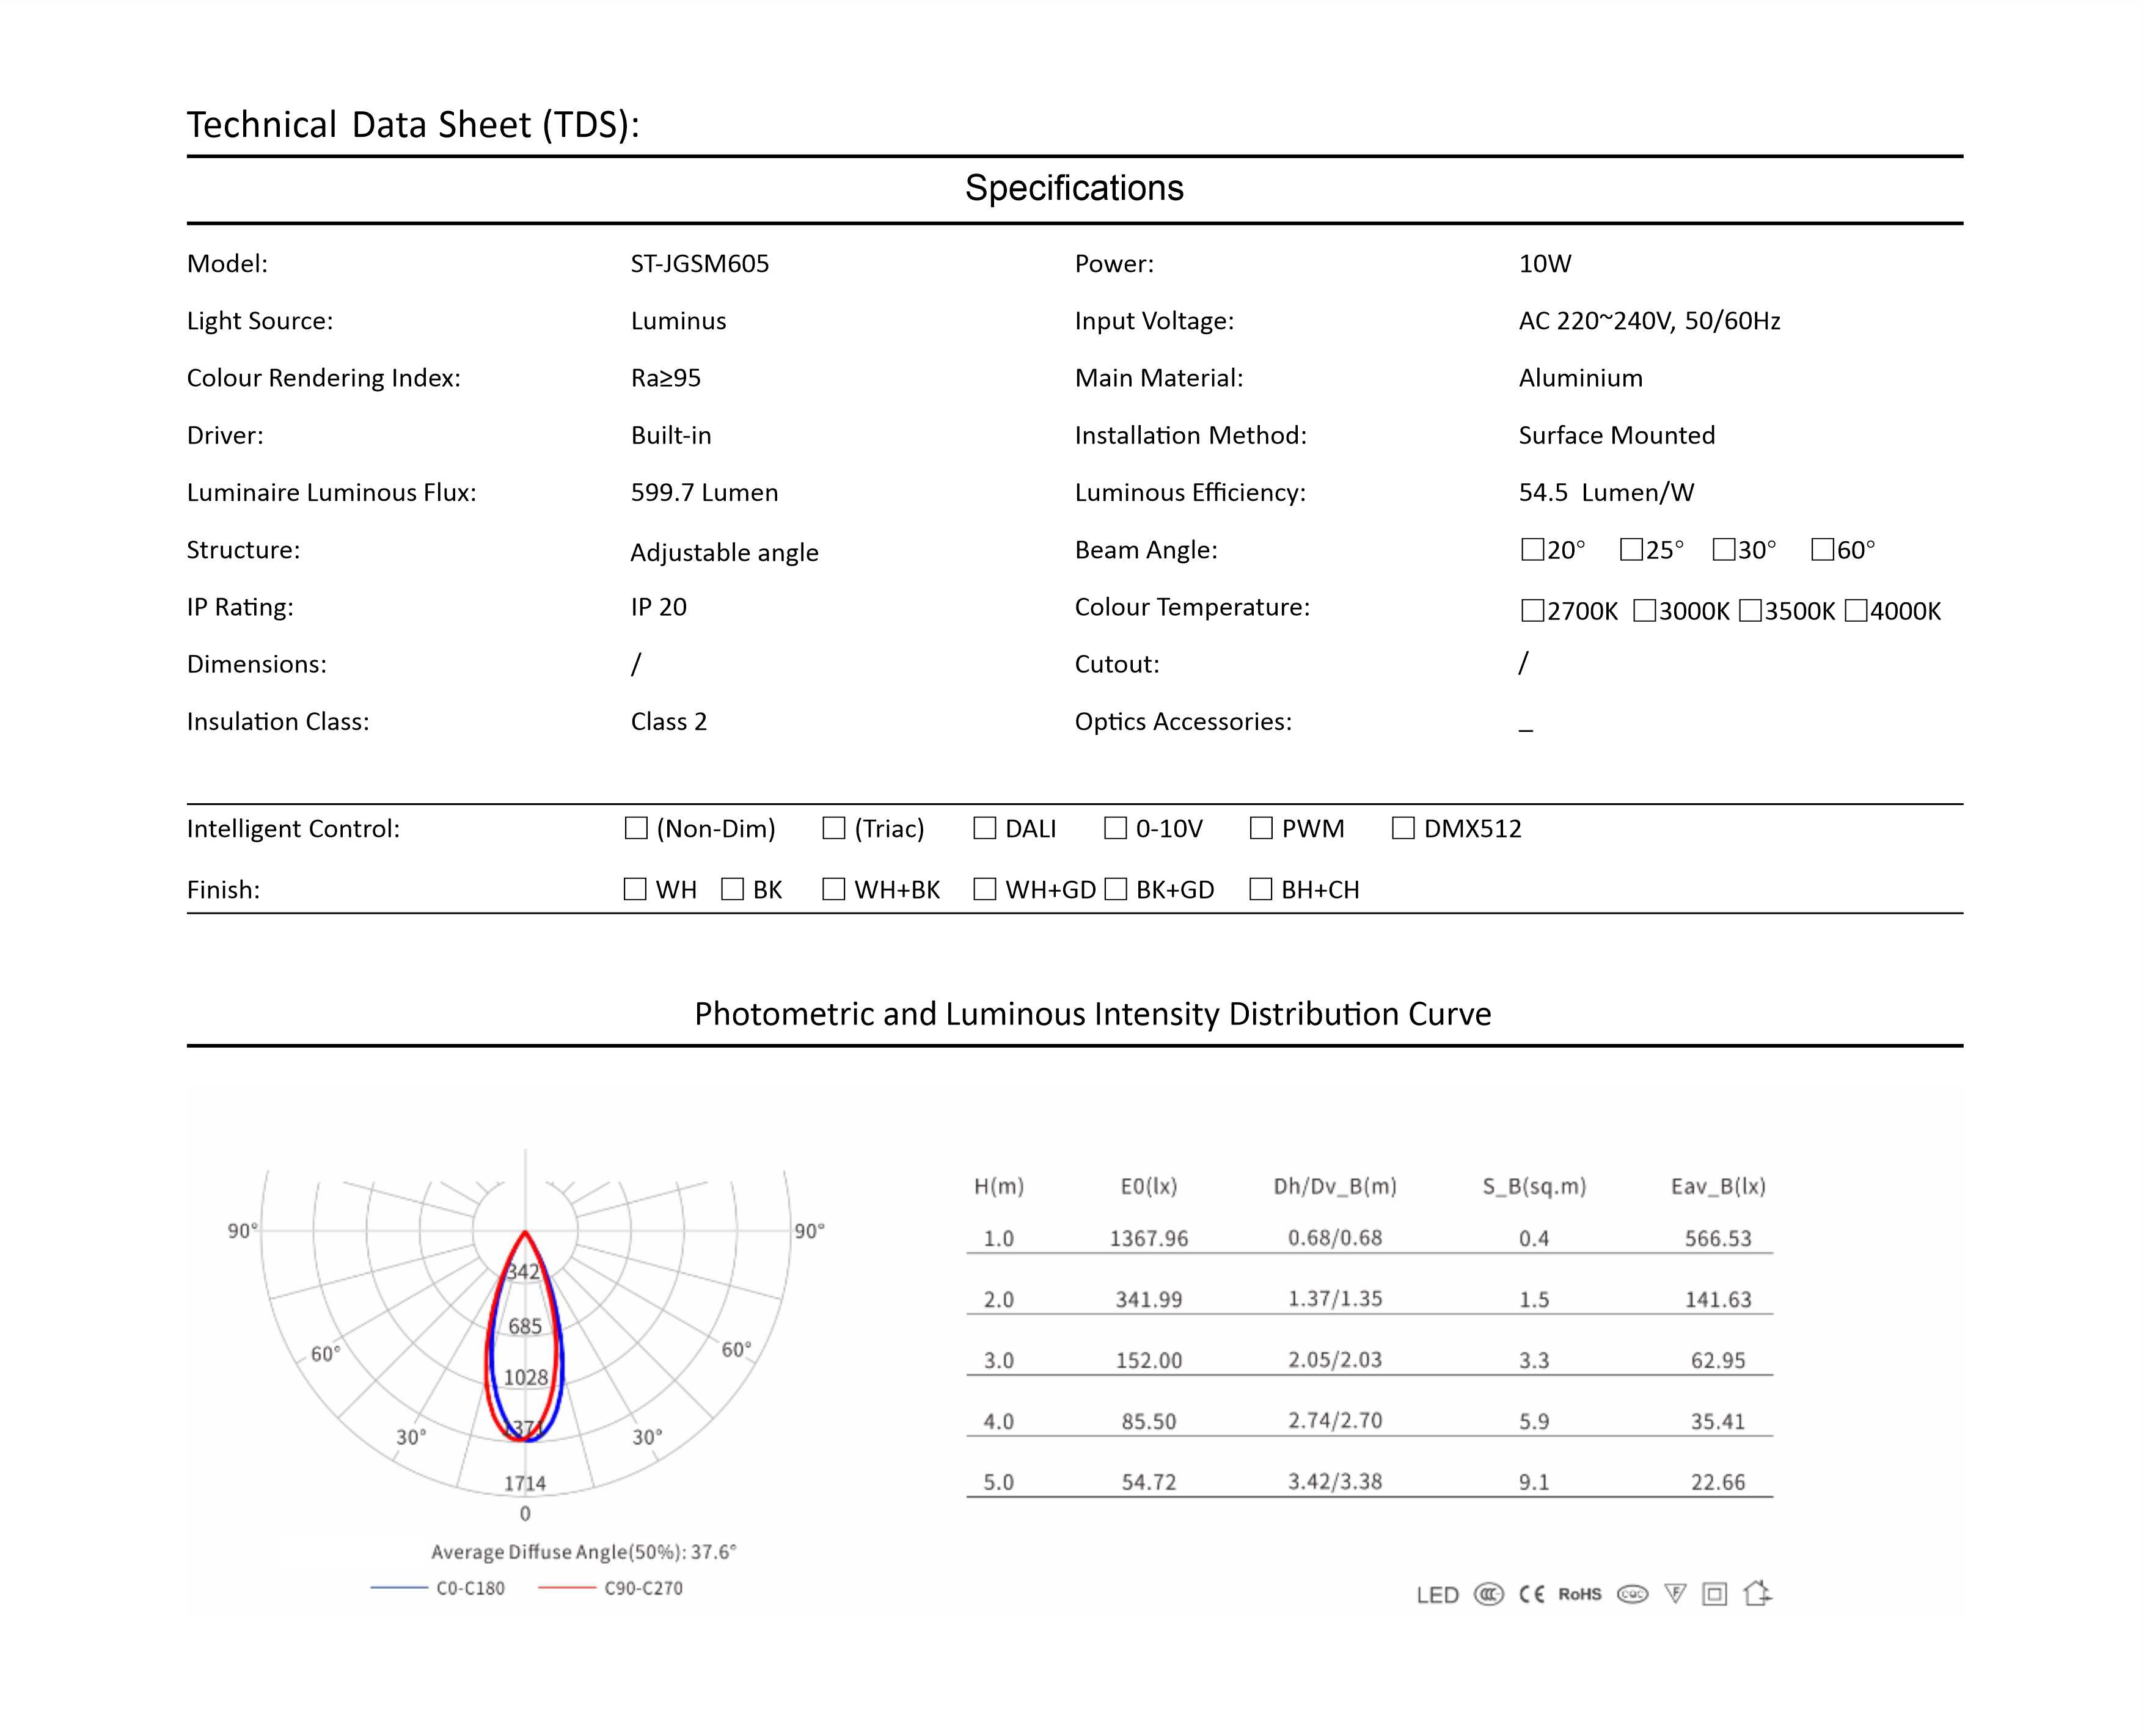2144x1736 pixels.
Task: Check the 20° beam angle box
Action: pos(1532,549)
